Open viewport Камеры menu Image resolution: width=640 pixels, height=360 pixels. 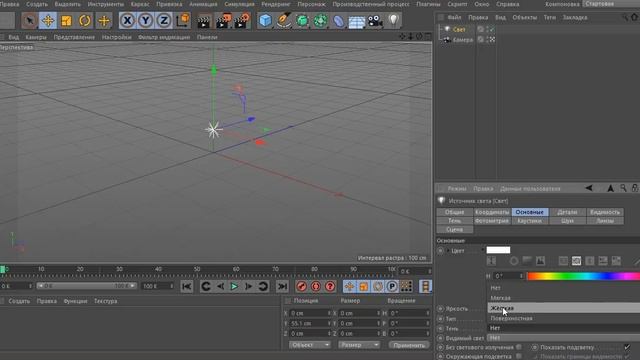pos(36,37)
